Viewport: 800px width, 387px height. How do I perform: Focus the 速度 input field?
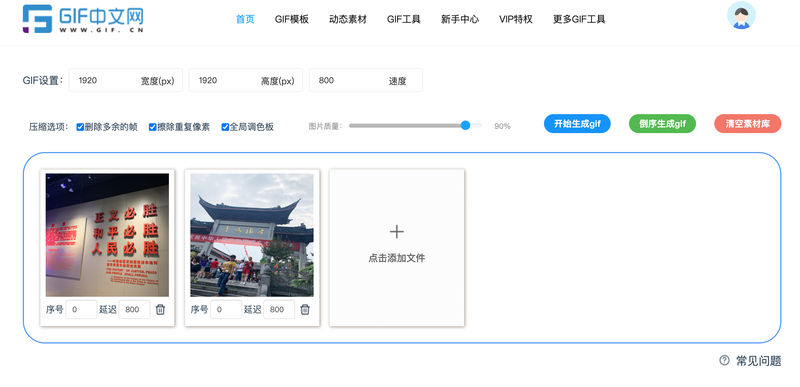366,80
